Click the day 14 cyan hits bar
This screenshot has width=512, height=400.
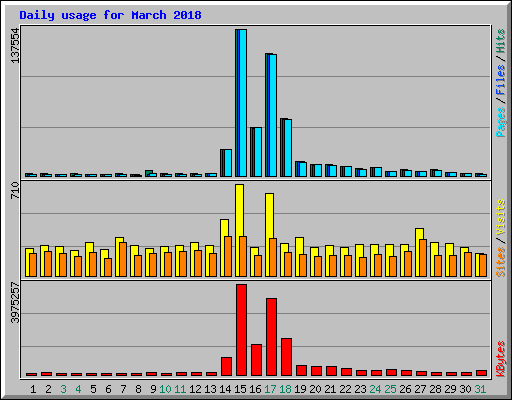[x=228, y=163]
